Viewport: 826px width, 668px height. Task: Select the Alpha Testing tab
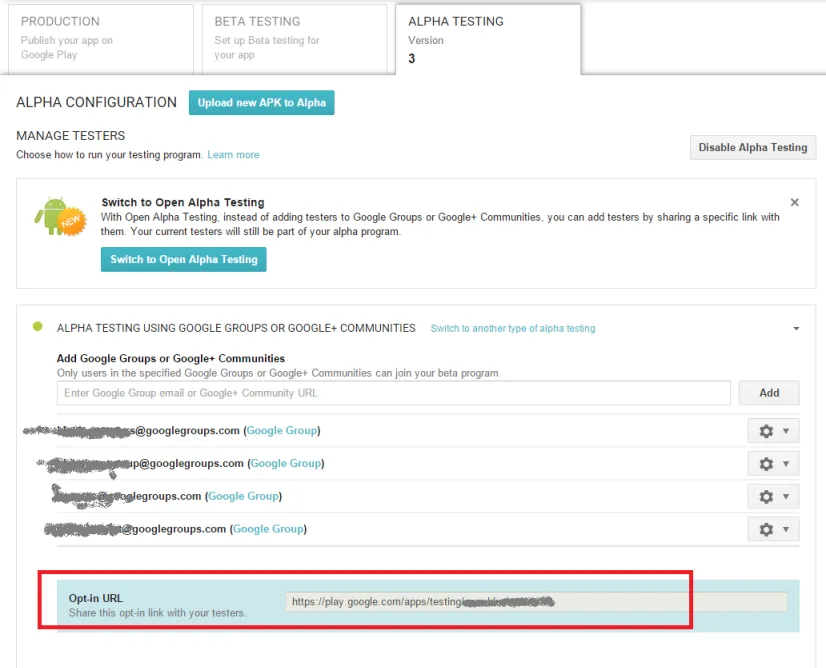[x=488, y=39]
